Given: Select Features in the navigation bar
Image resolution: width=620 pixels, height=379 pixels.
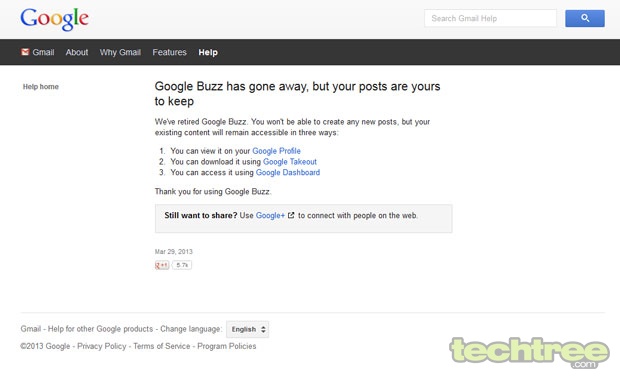Looking at the screenshot, I should tap(169, 52).
